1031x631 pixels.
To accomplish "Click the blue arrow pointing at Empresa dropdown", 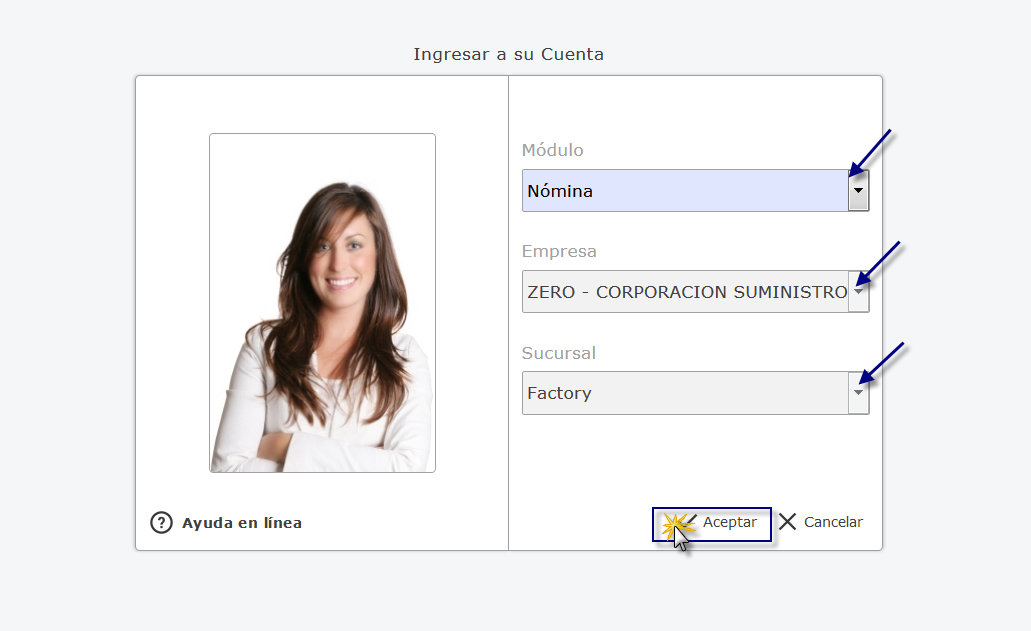I will click(880, 262).
